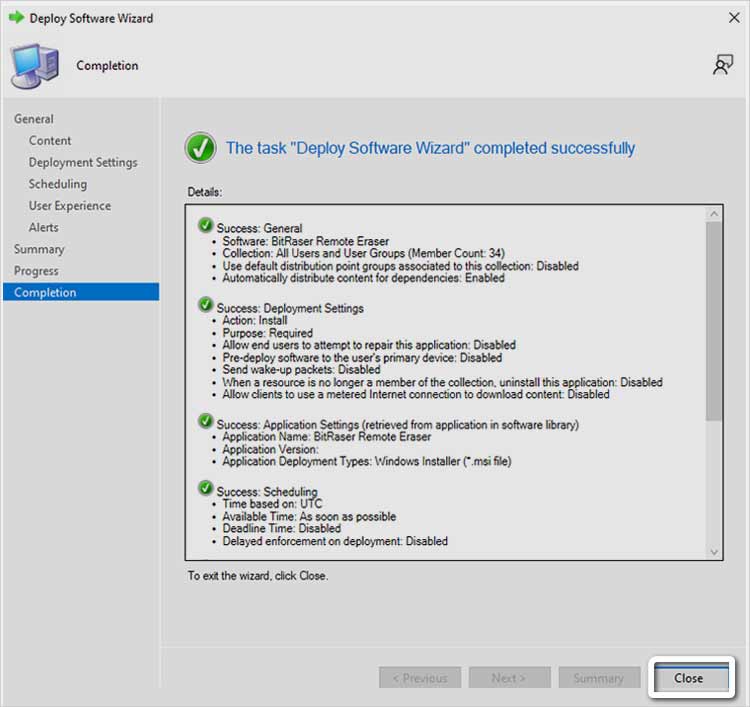Click the green arrow wizard title icon

point(16,18)
